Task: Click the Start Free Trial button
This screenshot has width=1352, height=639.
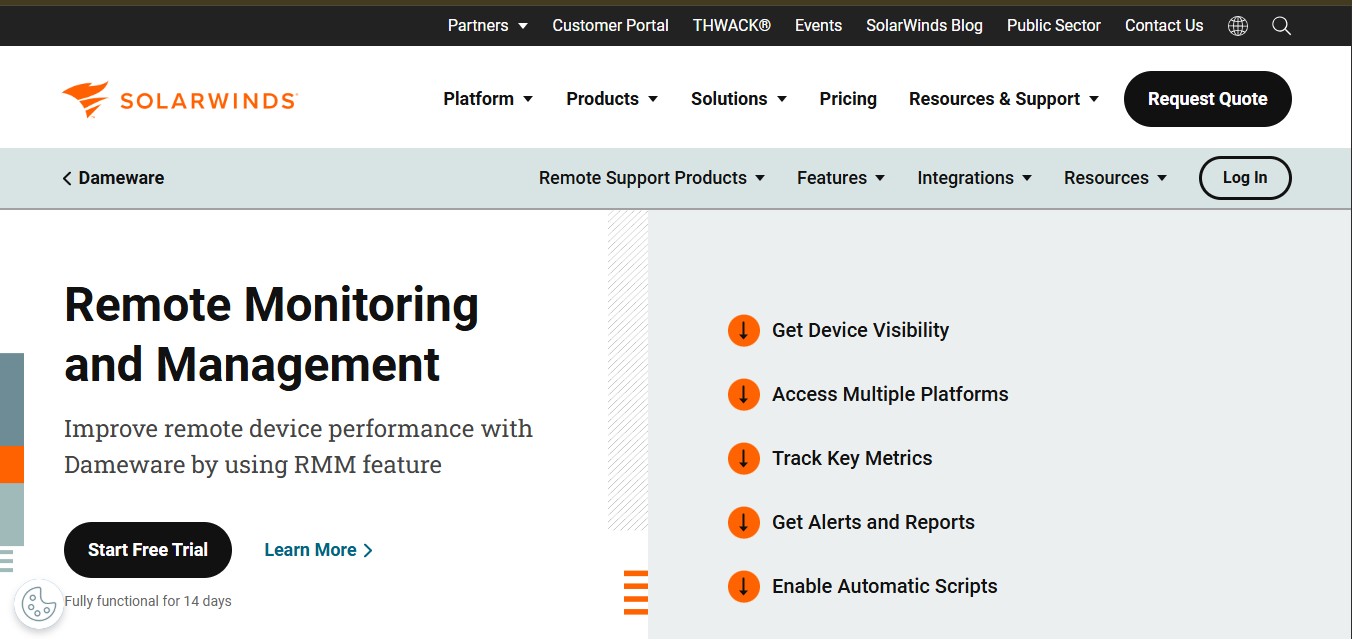Action: tap(147, 549)
